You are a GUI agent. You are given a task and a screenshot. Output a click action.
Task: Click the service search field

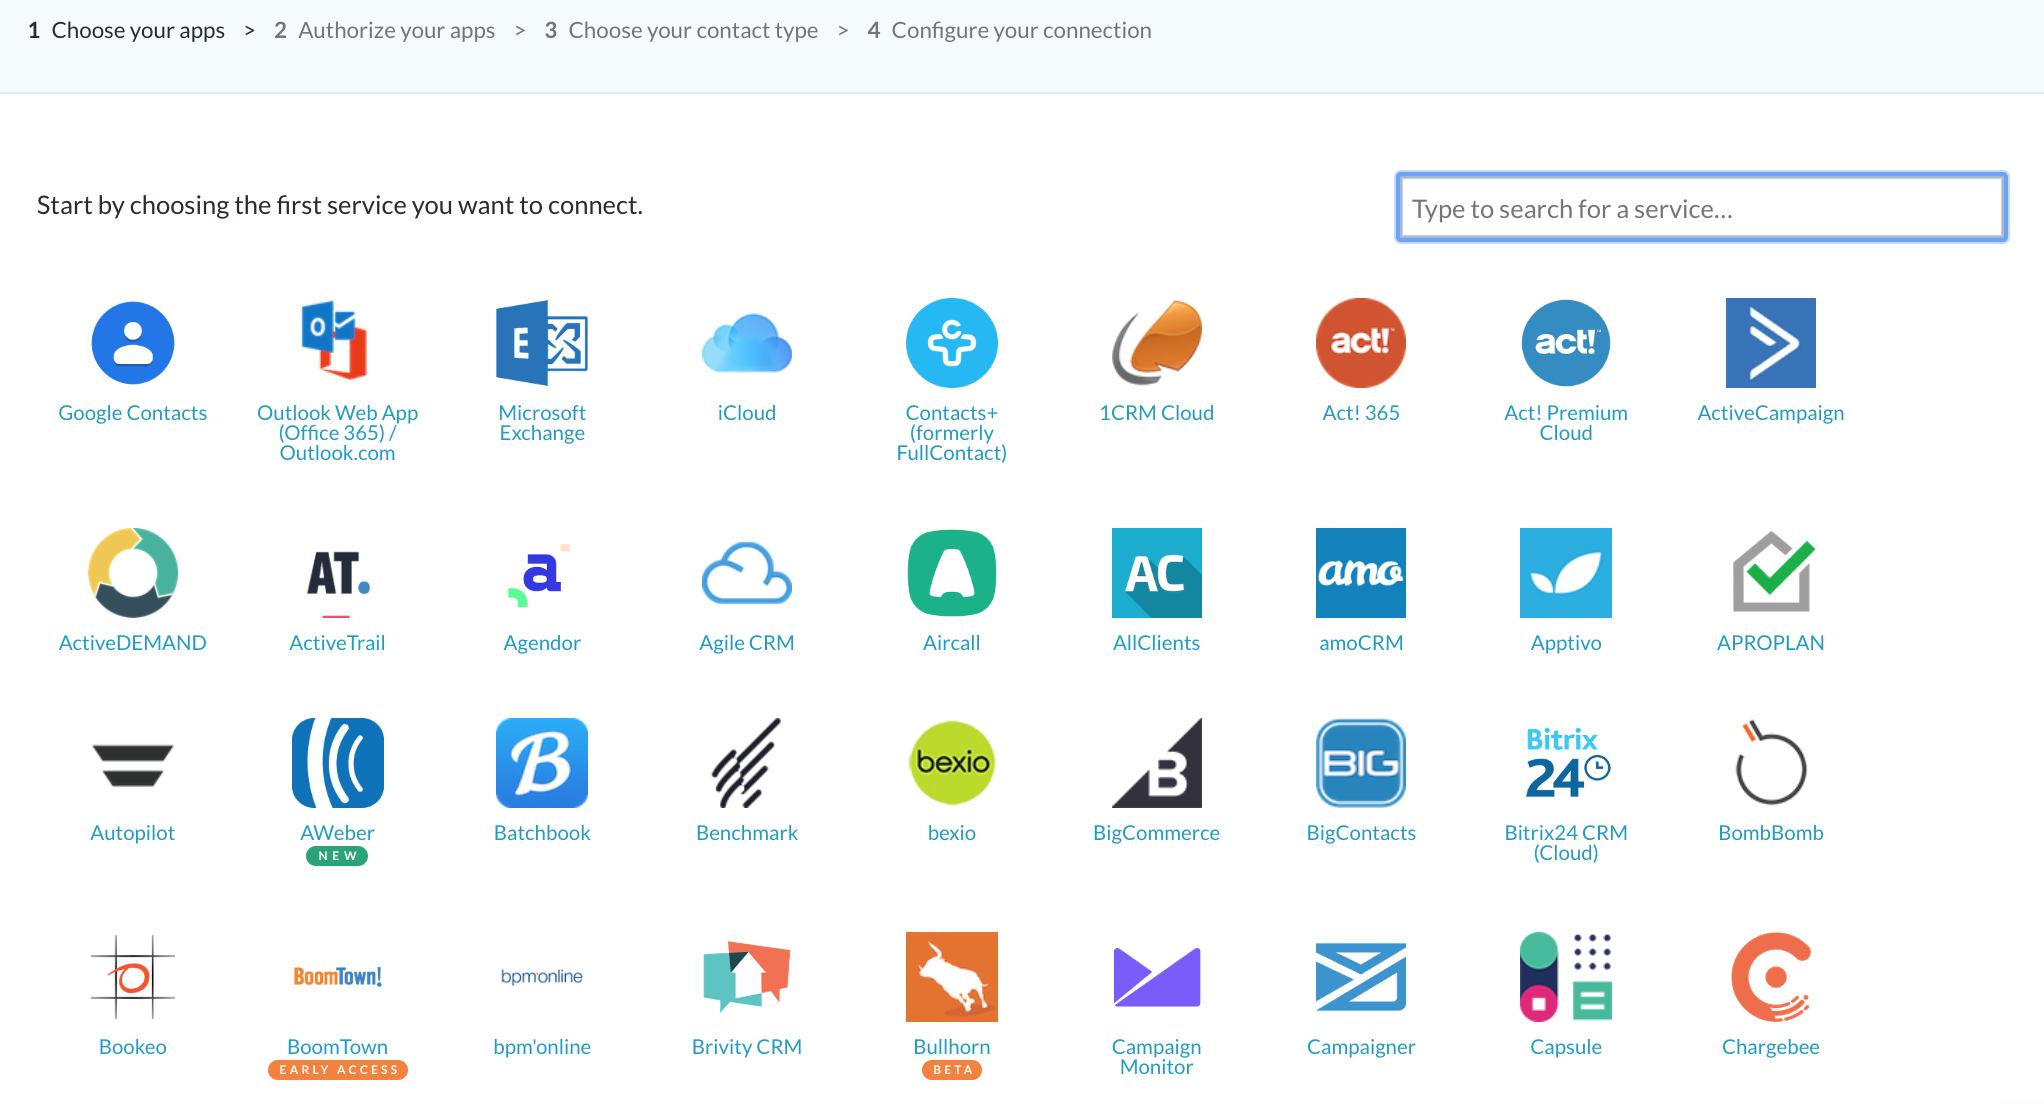[x=1701, y=208]
